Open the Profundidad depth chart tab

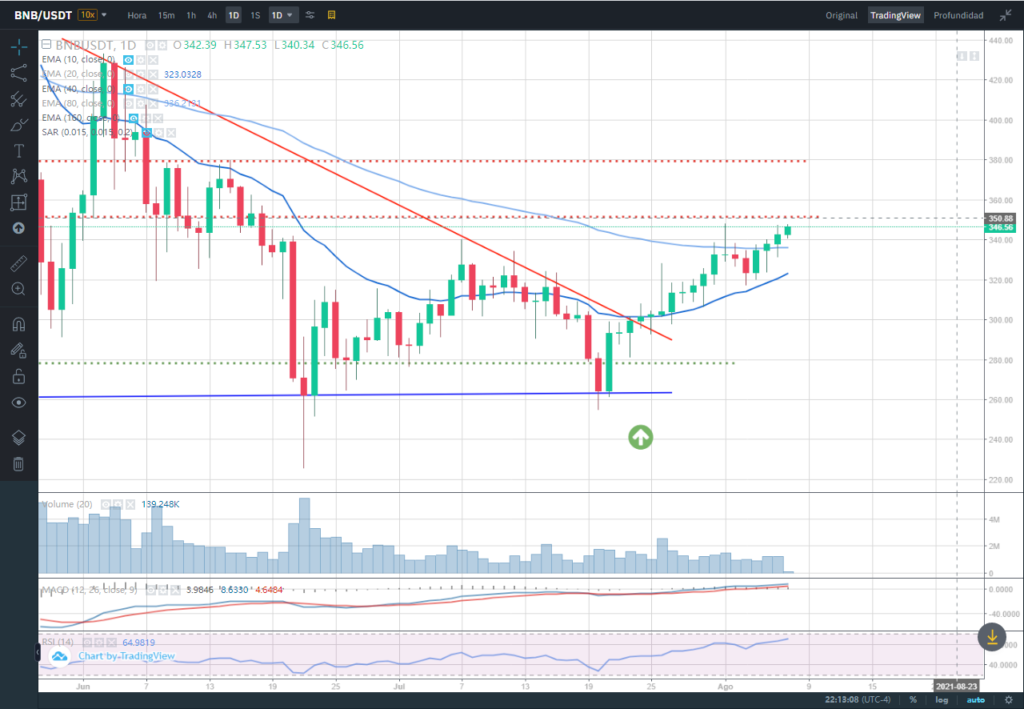coord(958,15)
